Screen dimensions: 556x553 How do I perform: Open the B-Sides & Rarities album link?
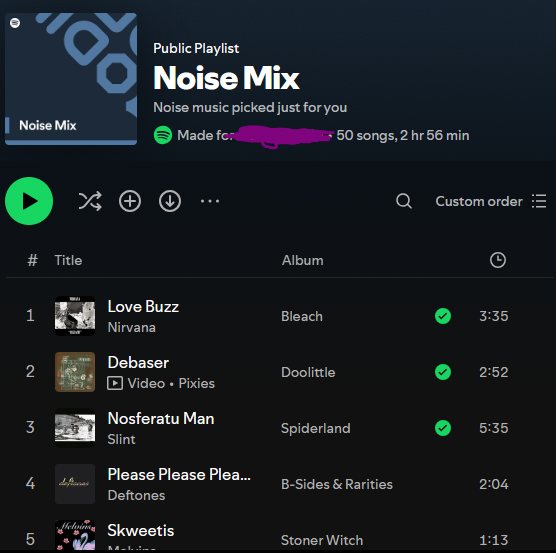tap(337, 484)
